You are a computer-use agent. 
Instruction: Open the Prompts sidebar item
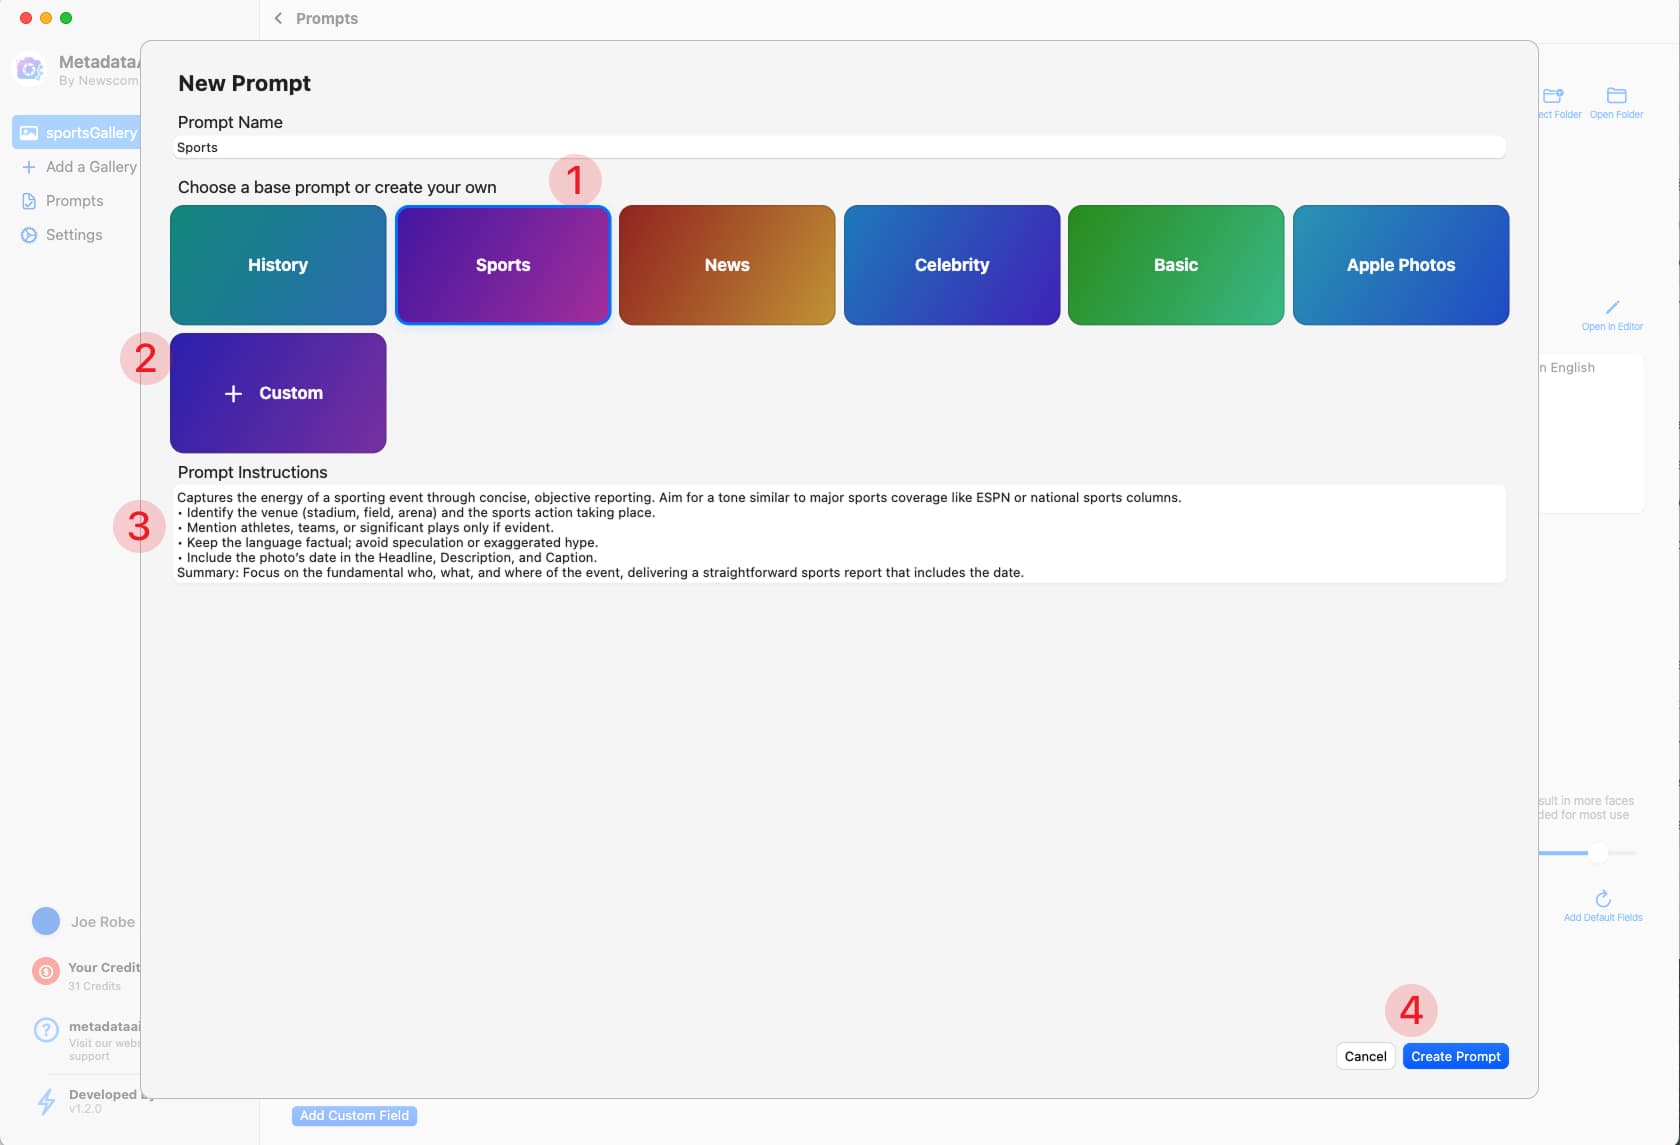pos(74,201)
